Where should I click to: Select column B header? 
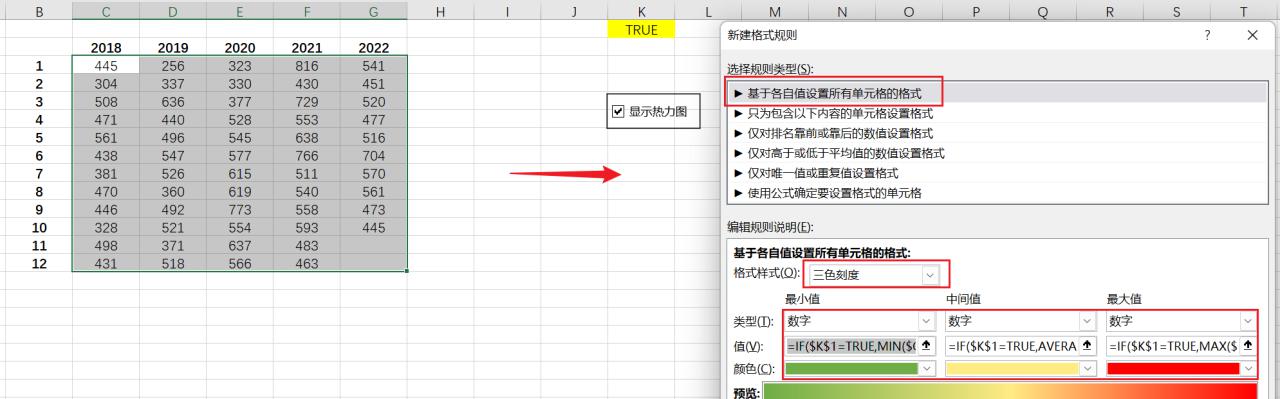(x=39, y=11)
